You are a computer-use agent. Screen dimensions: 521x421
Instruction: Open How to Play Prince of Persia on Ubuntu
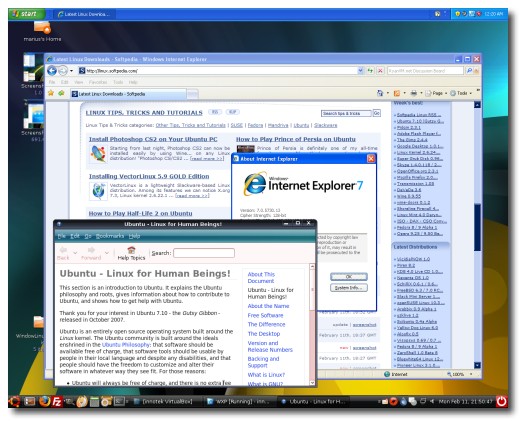pos(296,139)
